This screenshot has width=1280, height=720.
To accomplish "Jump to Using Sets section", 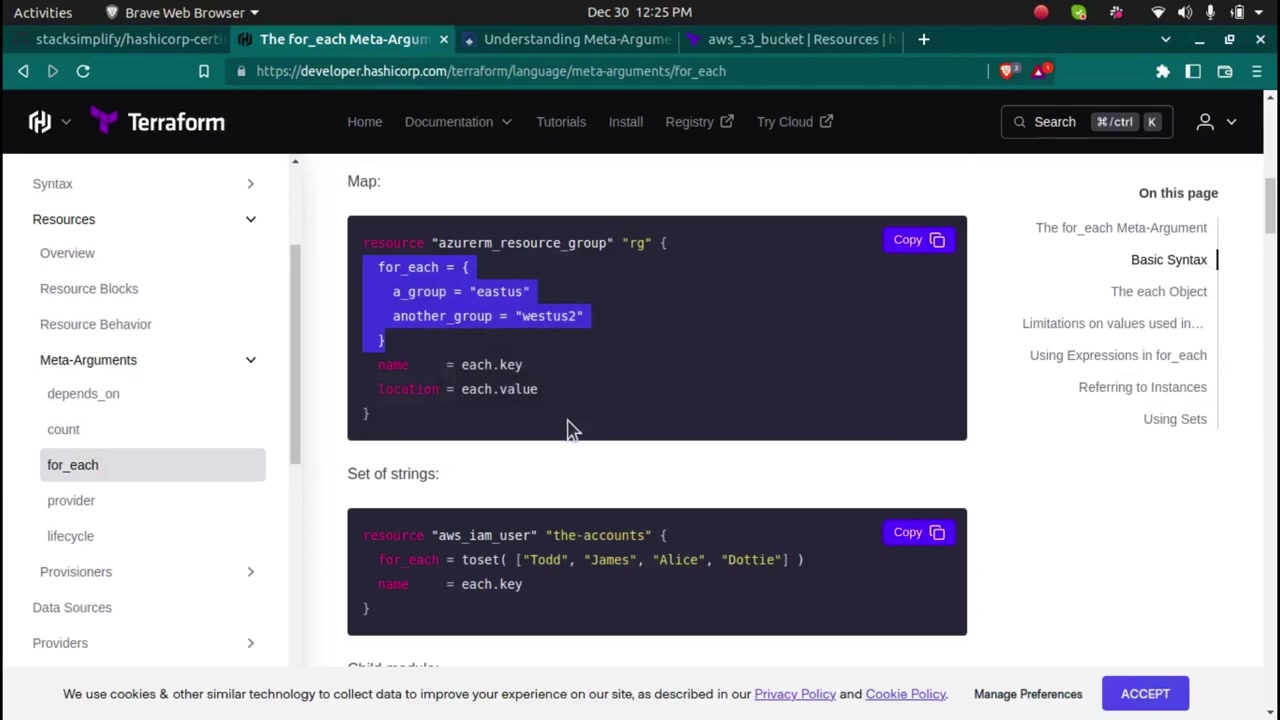I will pyautogui.click(x=1175, y=419).
